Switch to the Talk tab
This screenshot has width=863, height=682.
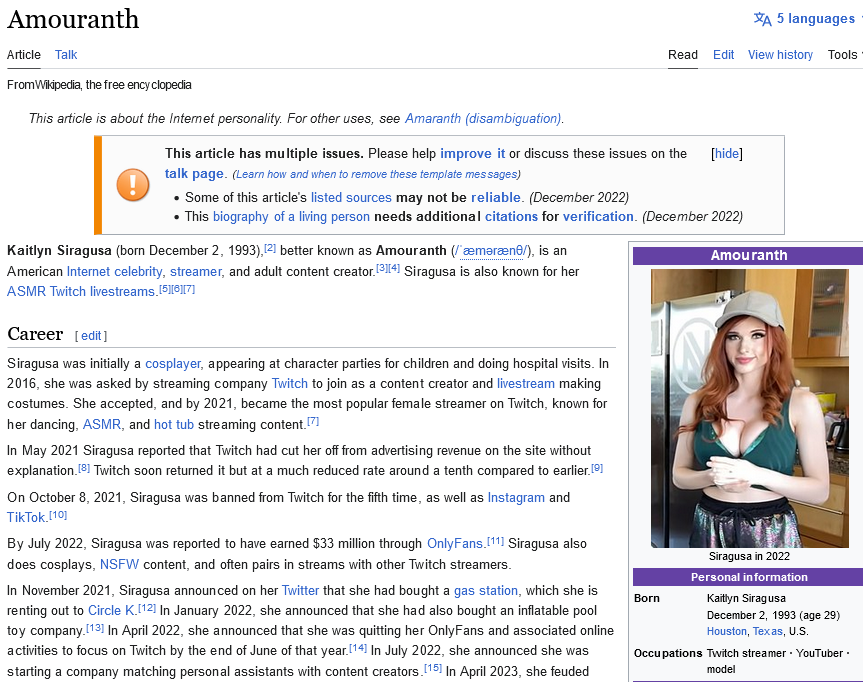coord(66,55)
